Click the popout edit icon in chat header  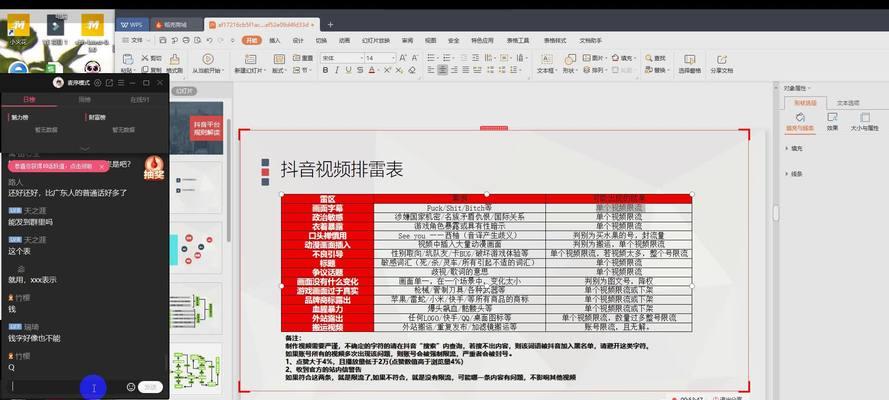pos(109,83)
